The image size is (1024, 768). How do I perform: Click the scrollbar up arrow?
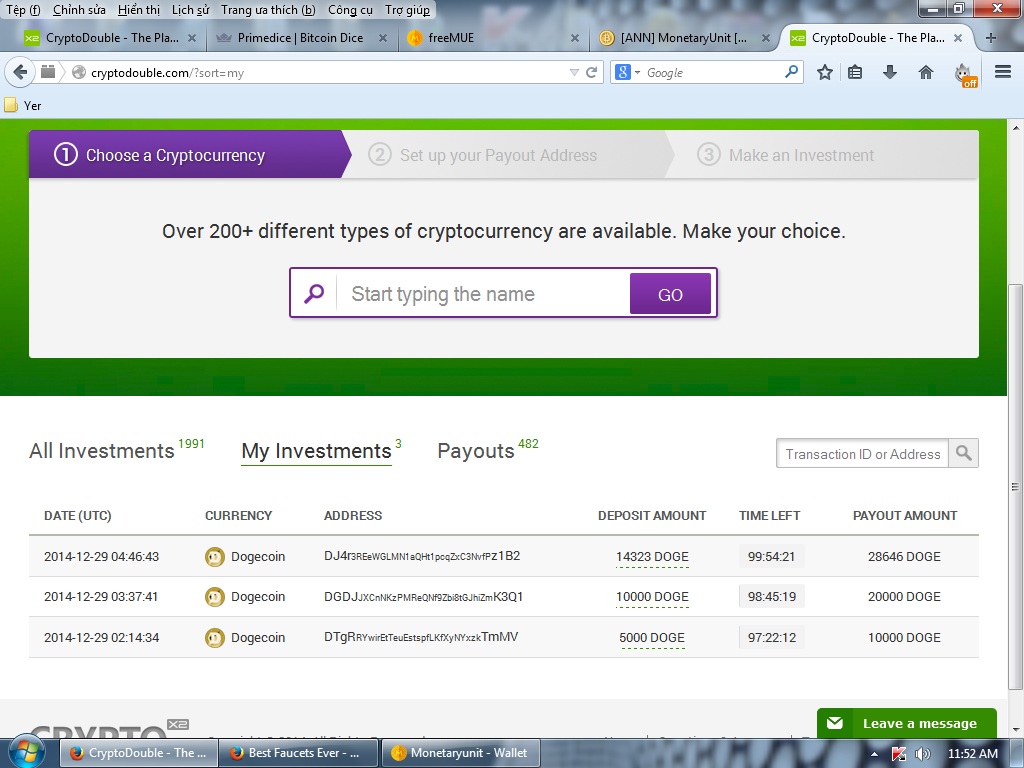(x=1016, y=127)
